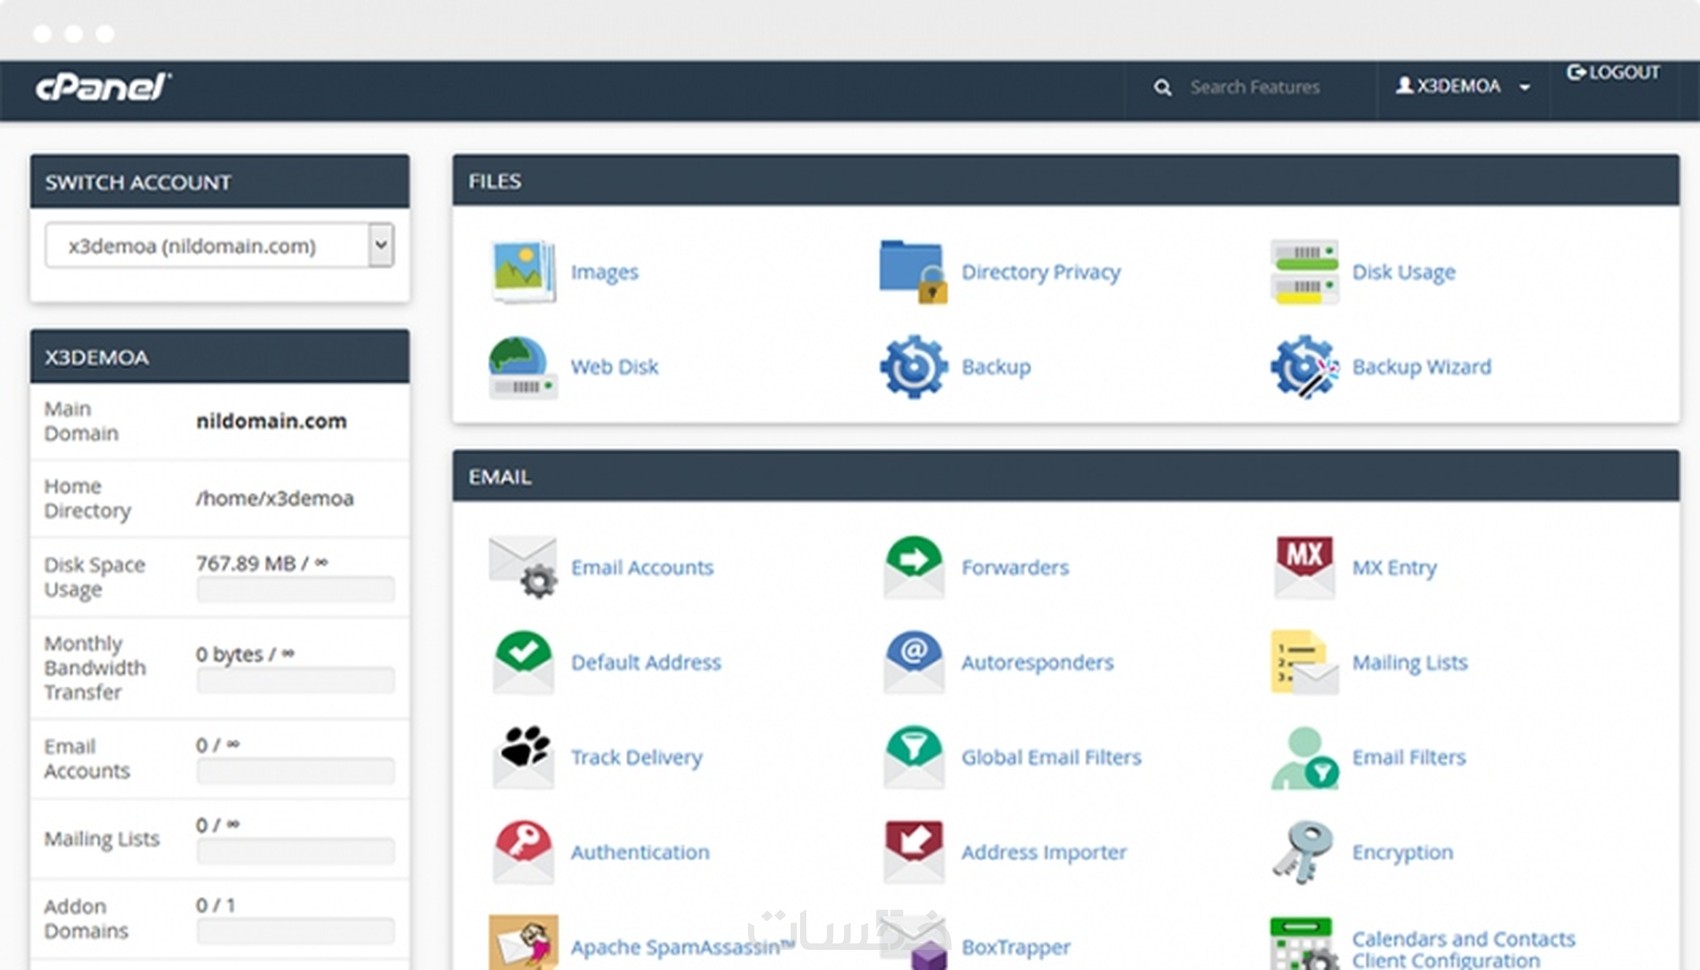Click the search magnifier icon

pyautogui.click(x=1162, y=88)
